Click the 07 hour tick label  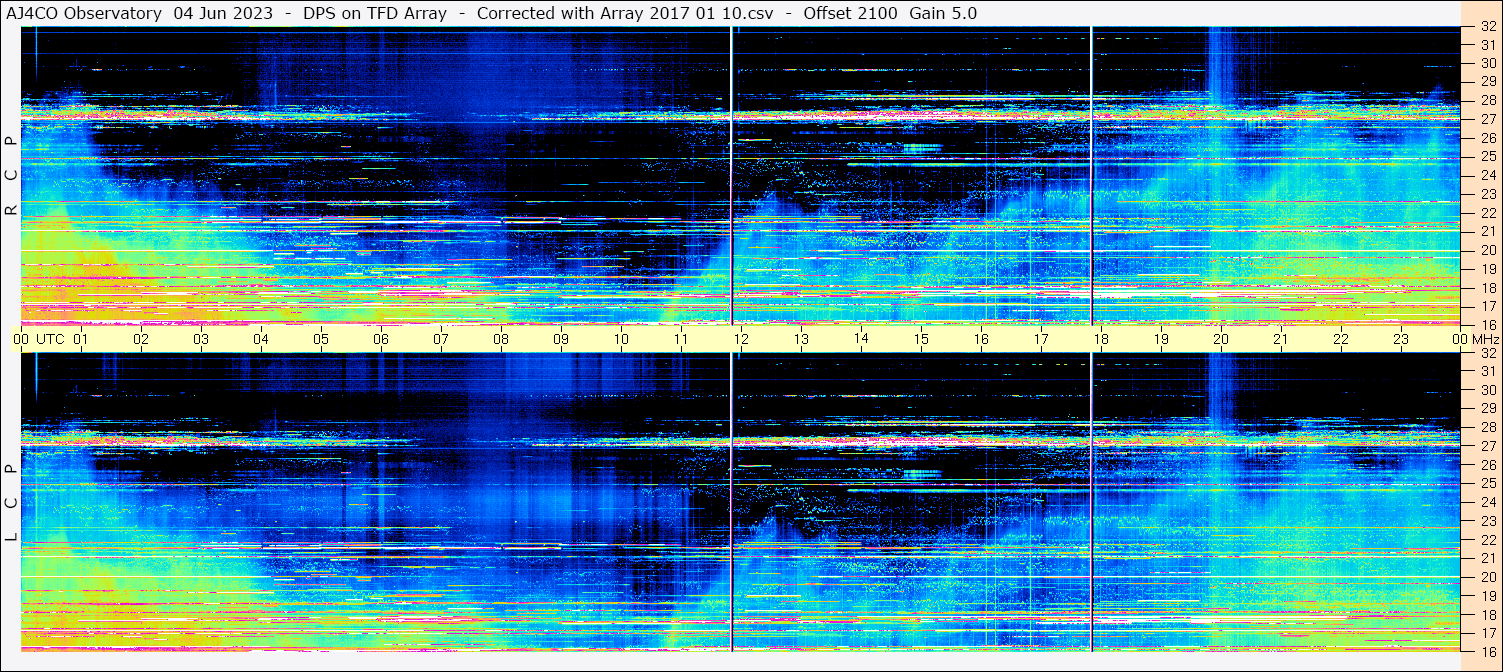pyautogui.click(x=441, y=339)
